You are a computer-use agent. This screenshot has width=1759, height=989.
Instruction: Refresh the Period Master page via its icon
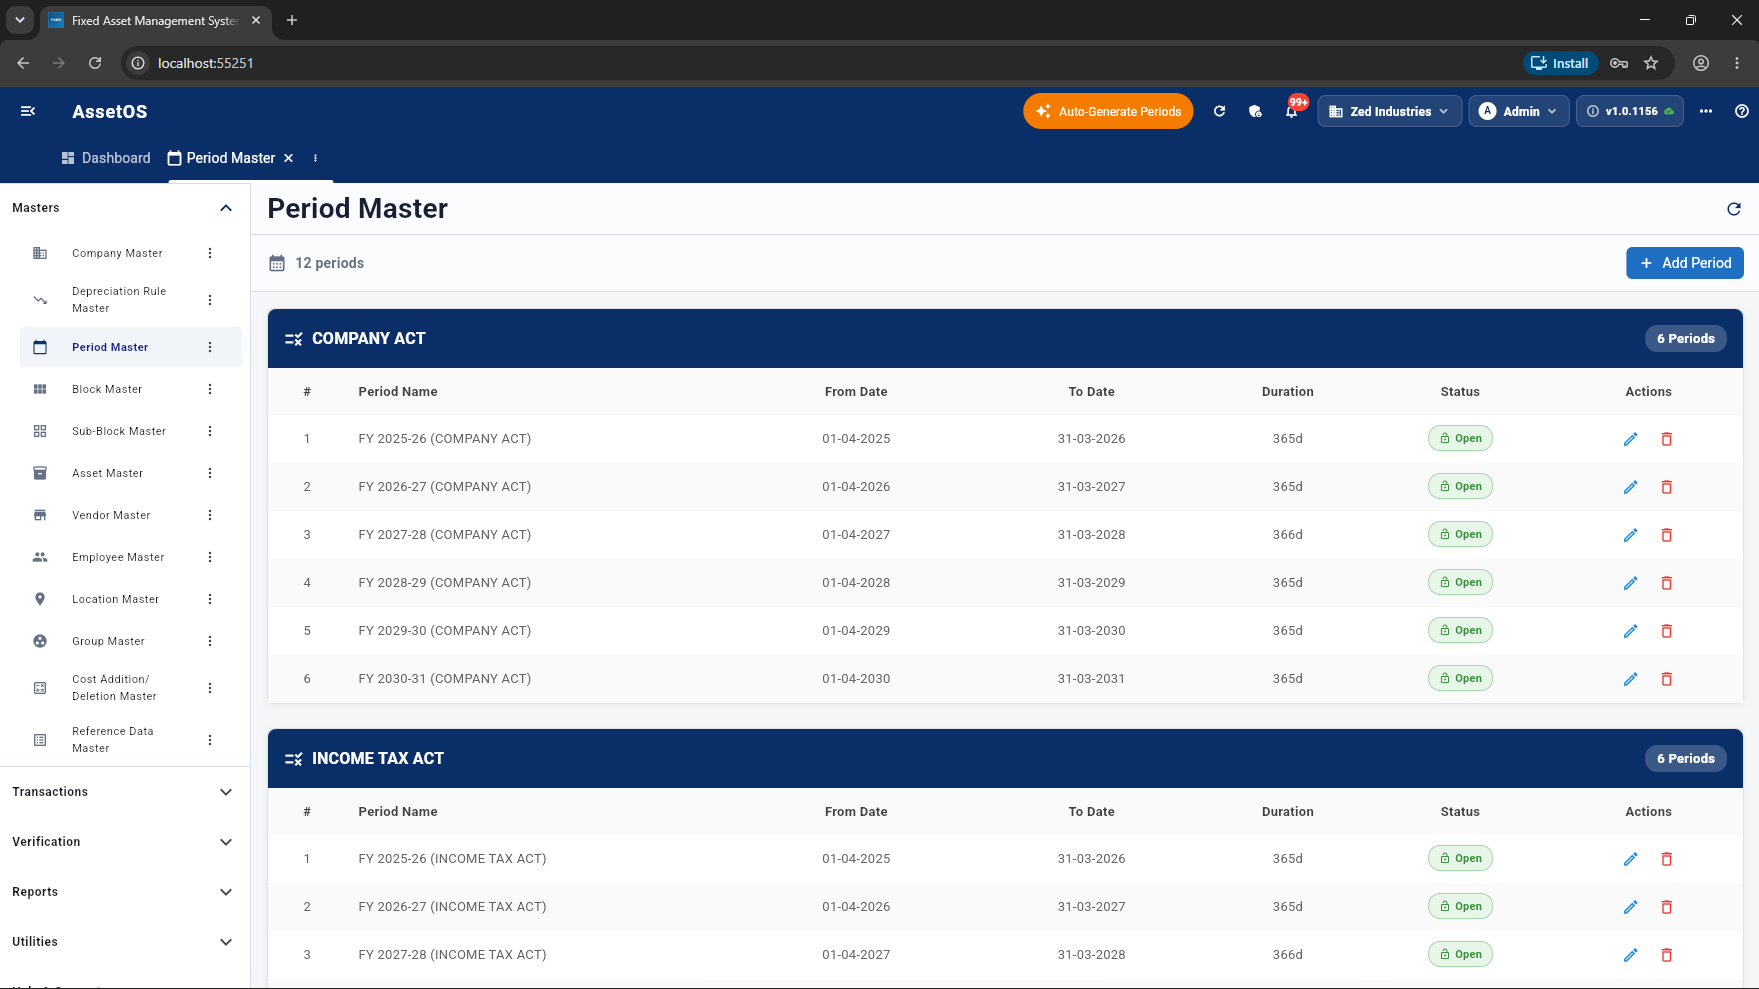tap(1734, 209)
